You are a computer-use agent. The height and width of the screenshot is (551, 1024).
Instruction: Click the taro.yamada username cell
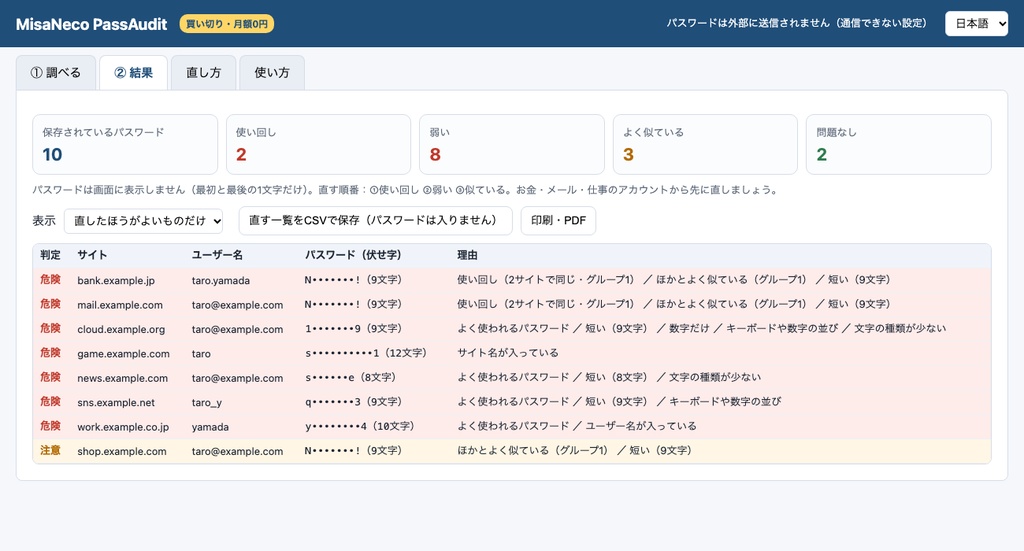coord(221,280)
